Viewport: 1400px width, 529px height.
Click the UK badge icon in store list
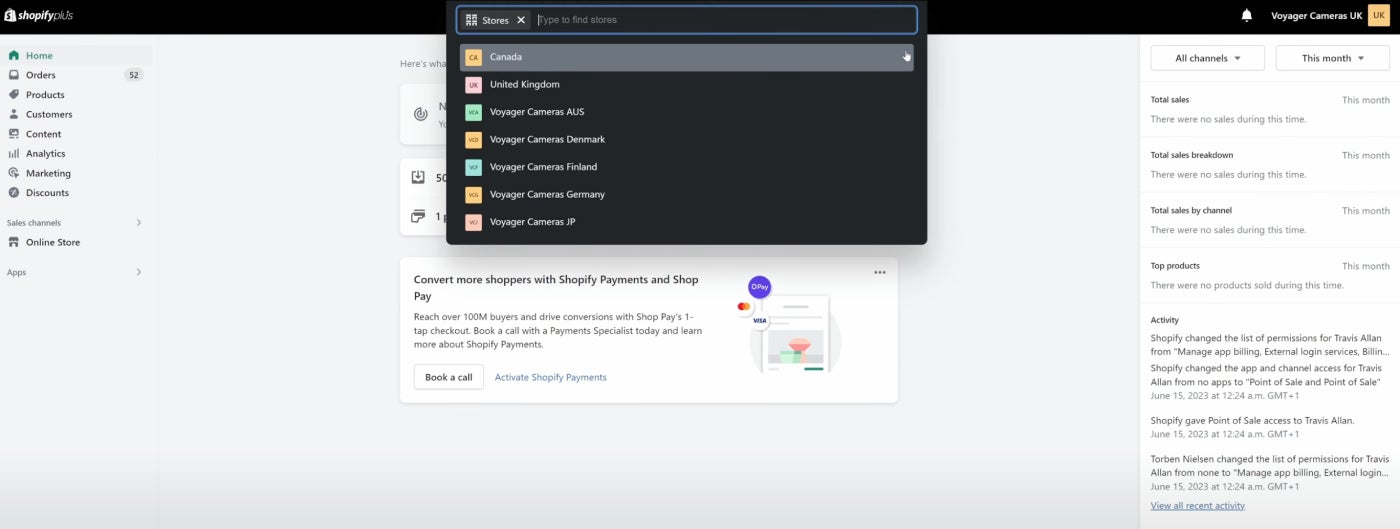pos(473,85)
